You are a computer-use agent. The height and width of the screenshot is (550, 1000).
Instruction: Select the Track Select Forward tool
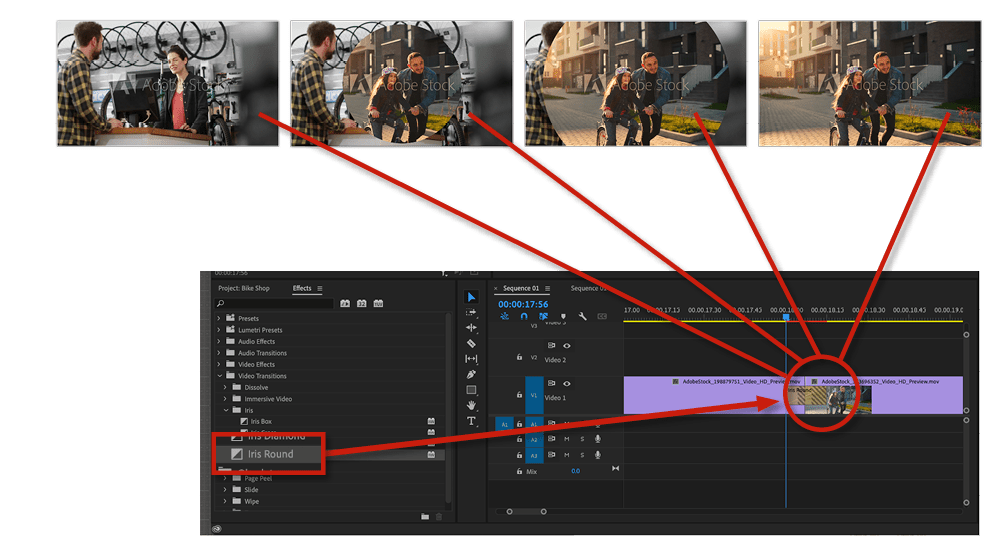pyautogui.click(x=471, y=313)
